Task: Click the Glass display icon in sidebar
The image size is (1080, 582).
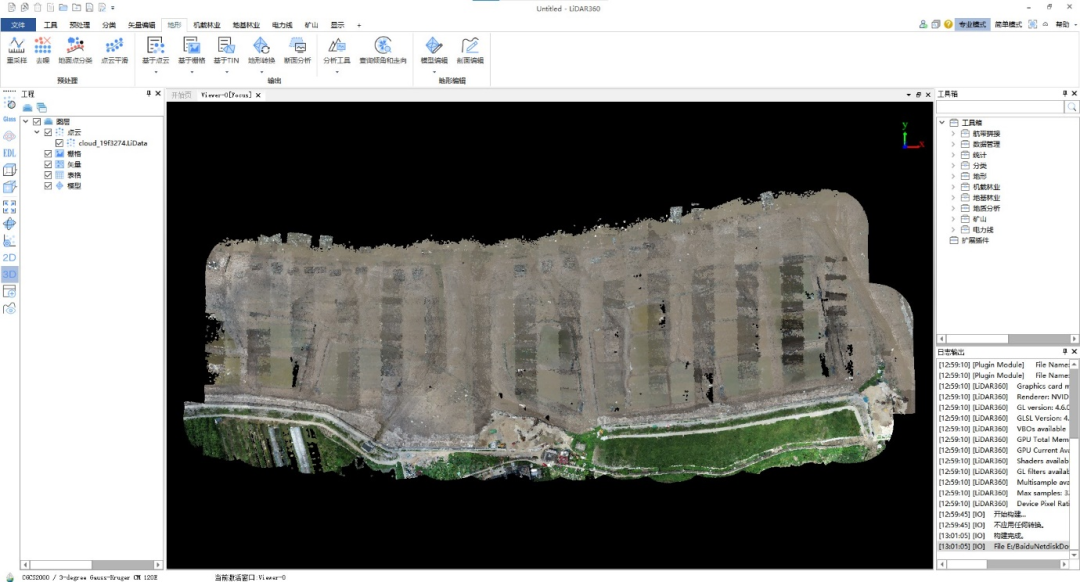Action: [10, 118]
